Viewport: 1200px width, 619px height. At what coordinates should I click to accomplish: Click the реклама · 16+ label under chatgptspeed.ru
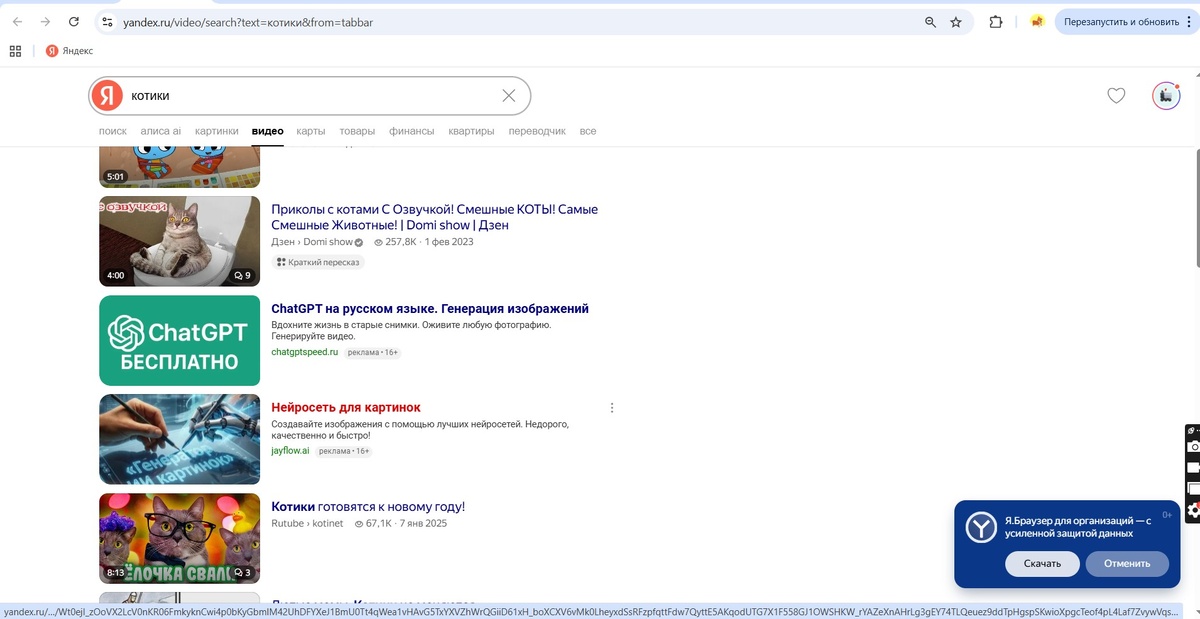tap(373, 352)
